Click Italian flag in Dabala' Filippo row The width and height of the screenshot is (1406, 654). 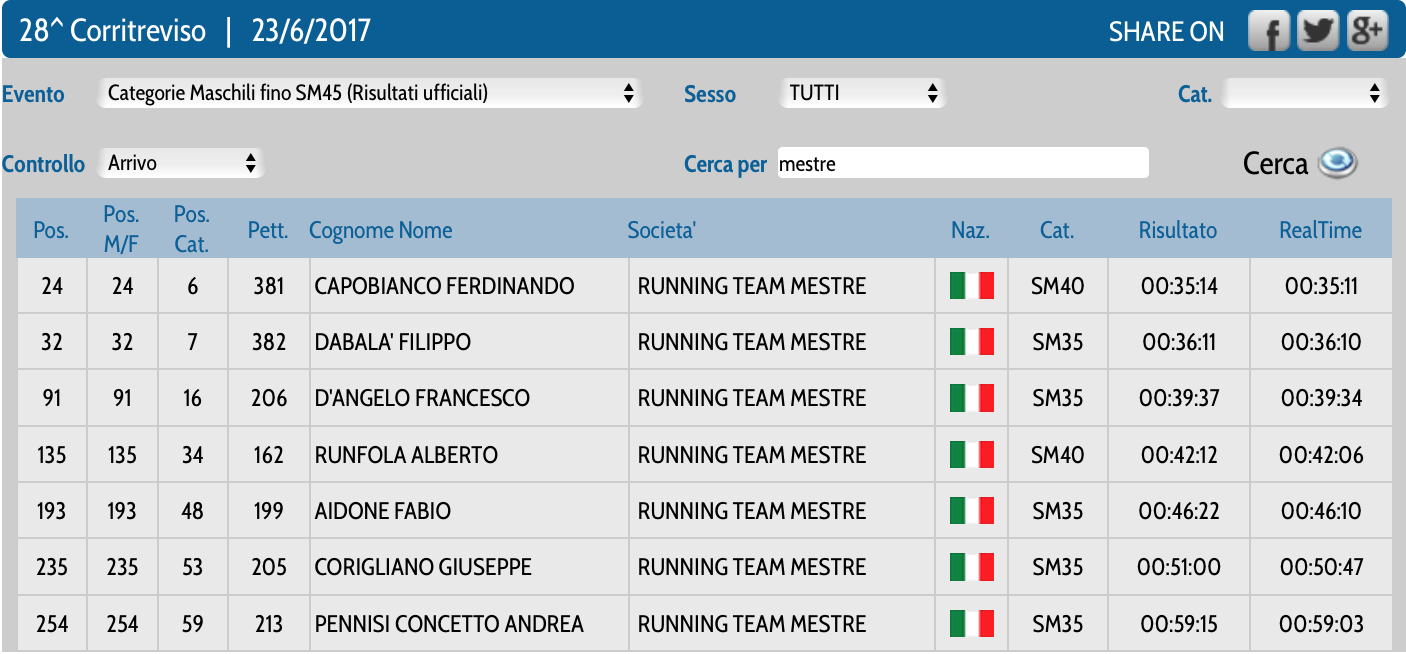(x=971, y=342)
